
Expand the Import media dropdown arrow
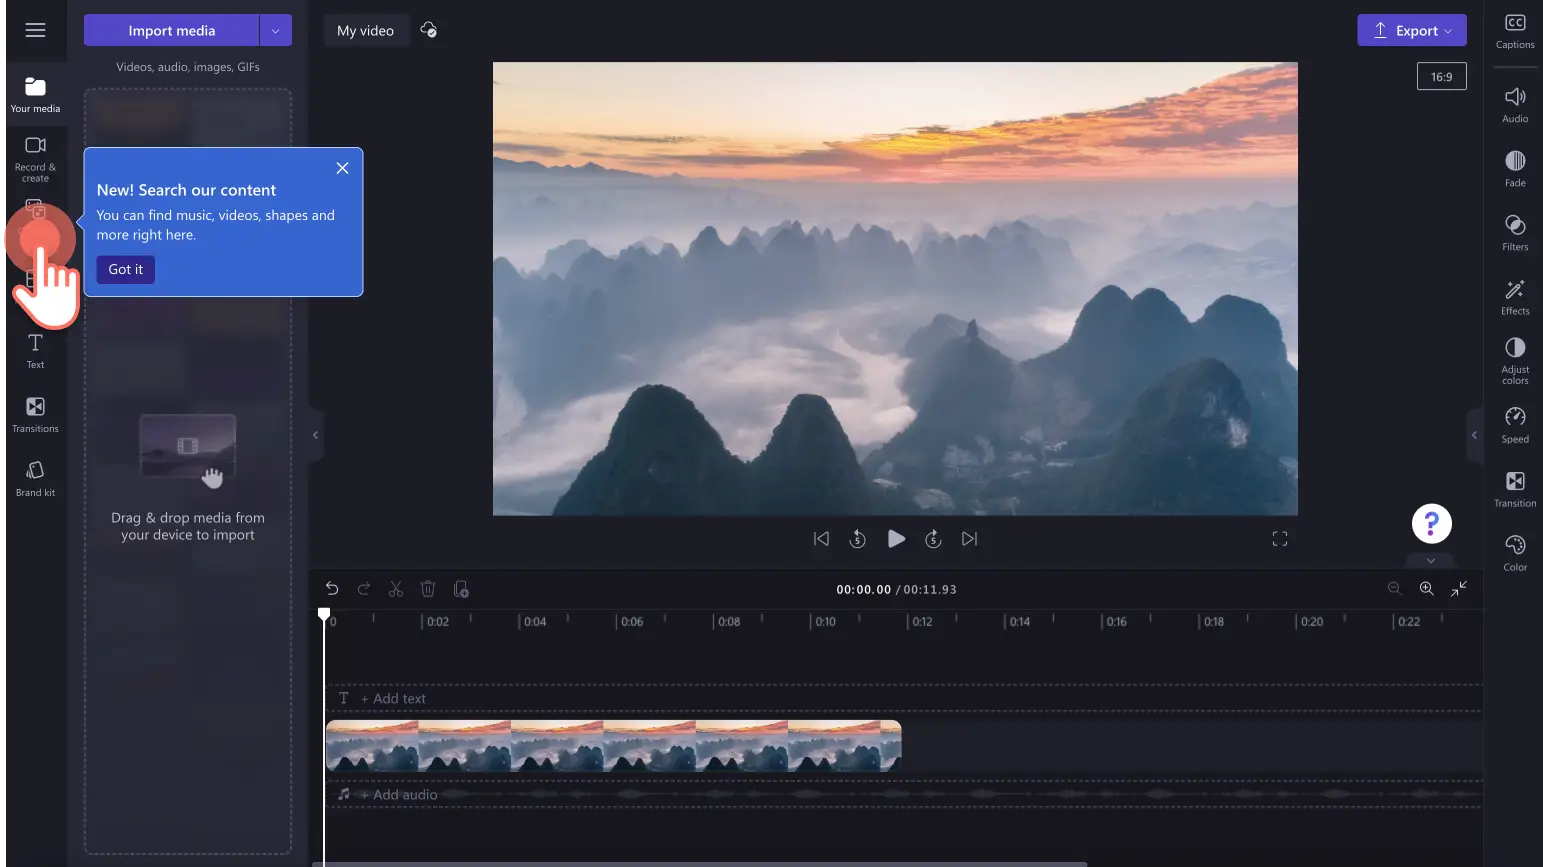click(276, 30)
